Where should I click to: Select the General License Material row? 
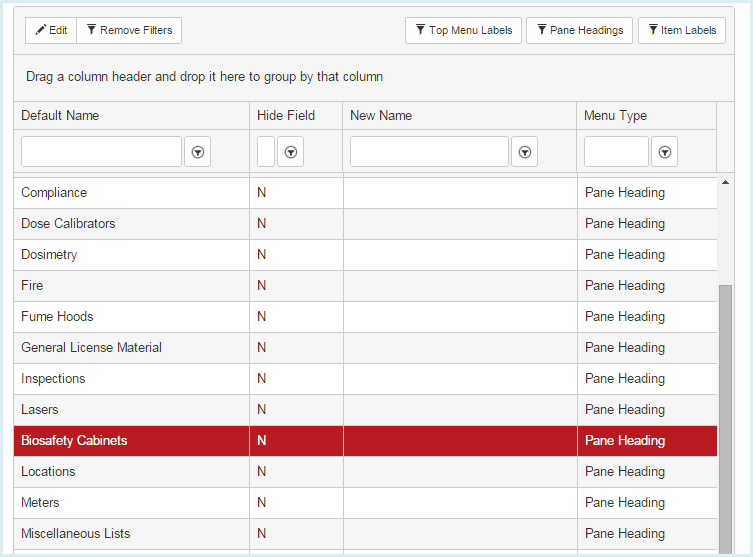365,348
